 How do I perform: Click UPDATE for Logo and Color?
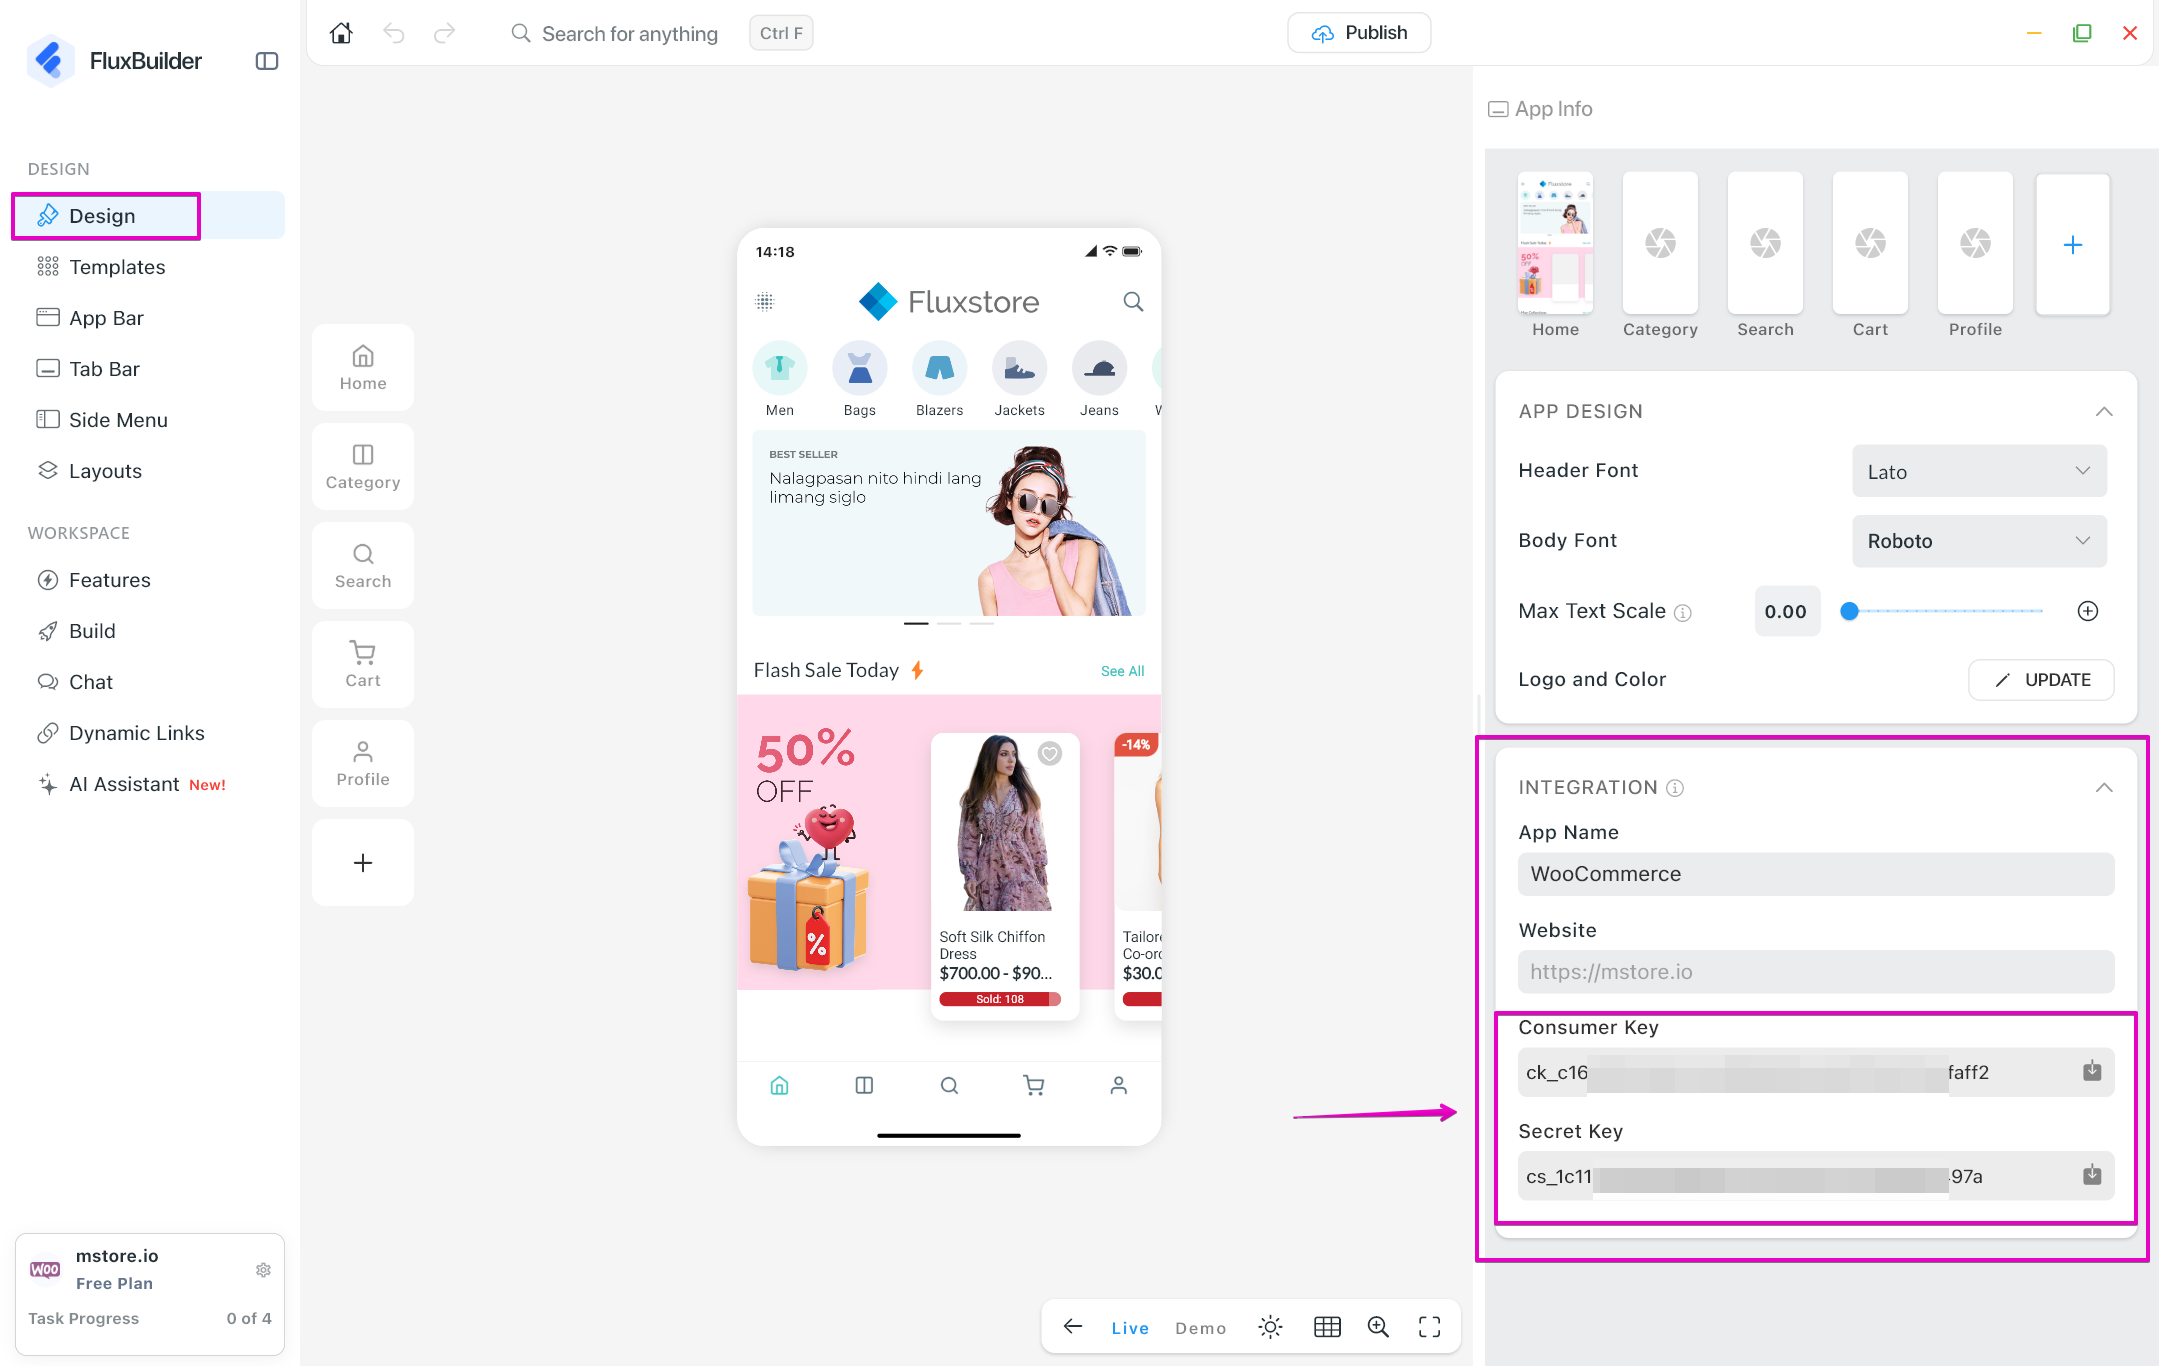click(x=2041, y=680)
